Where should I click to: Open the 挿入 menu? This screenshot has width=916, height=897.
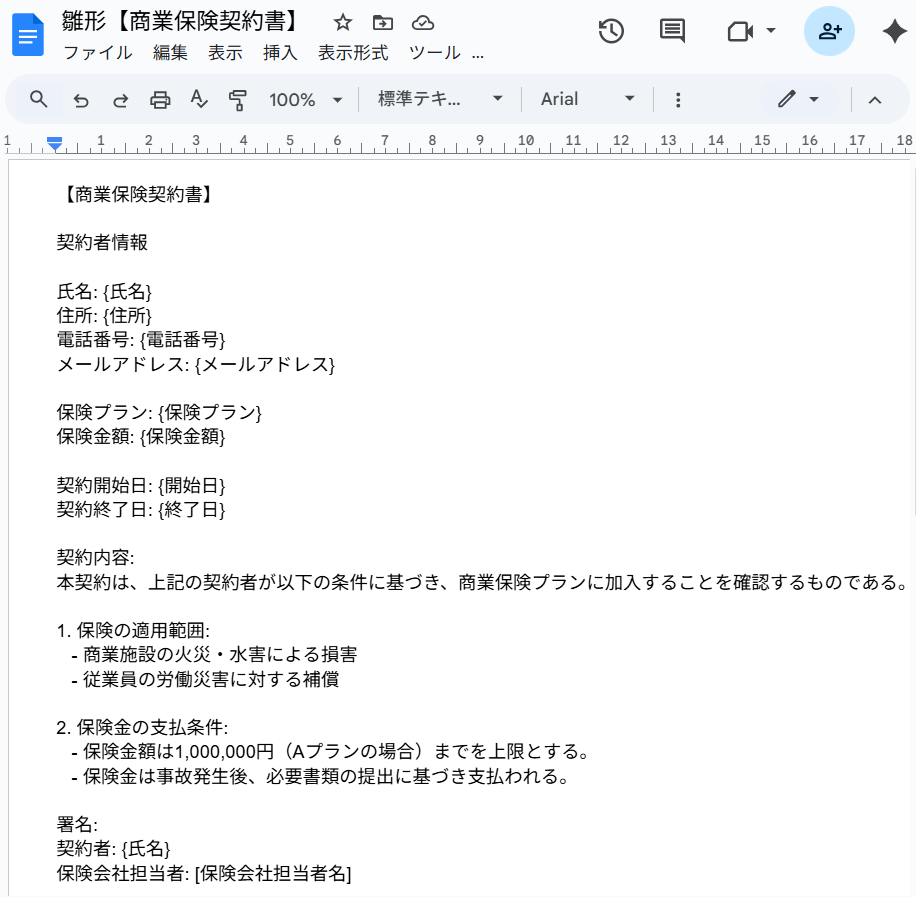[280, 53]
